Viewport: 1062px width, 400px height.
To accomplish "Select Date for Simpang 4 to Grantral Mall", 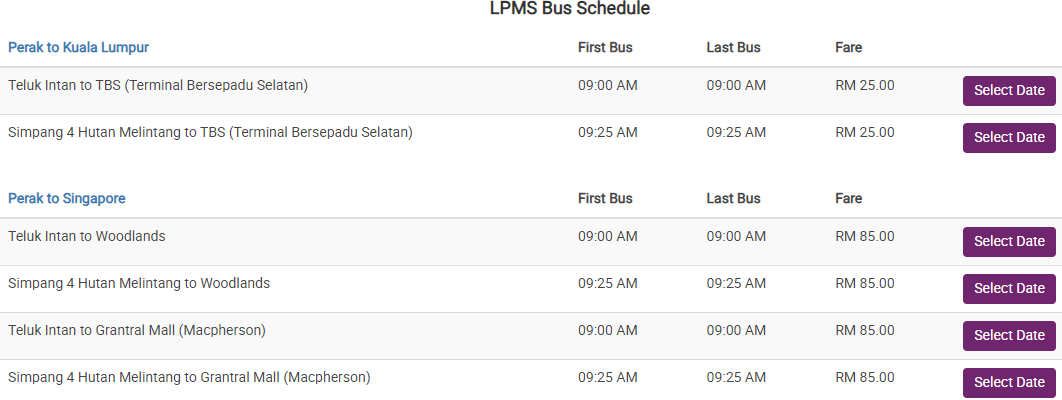I will coord(1008,383).
